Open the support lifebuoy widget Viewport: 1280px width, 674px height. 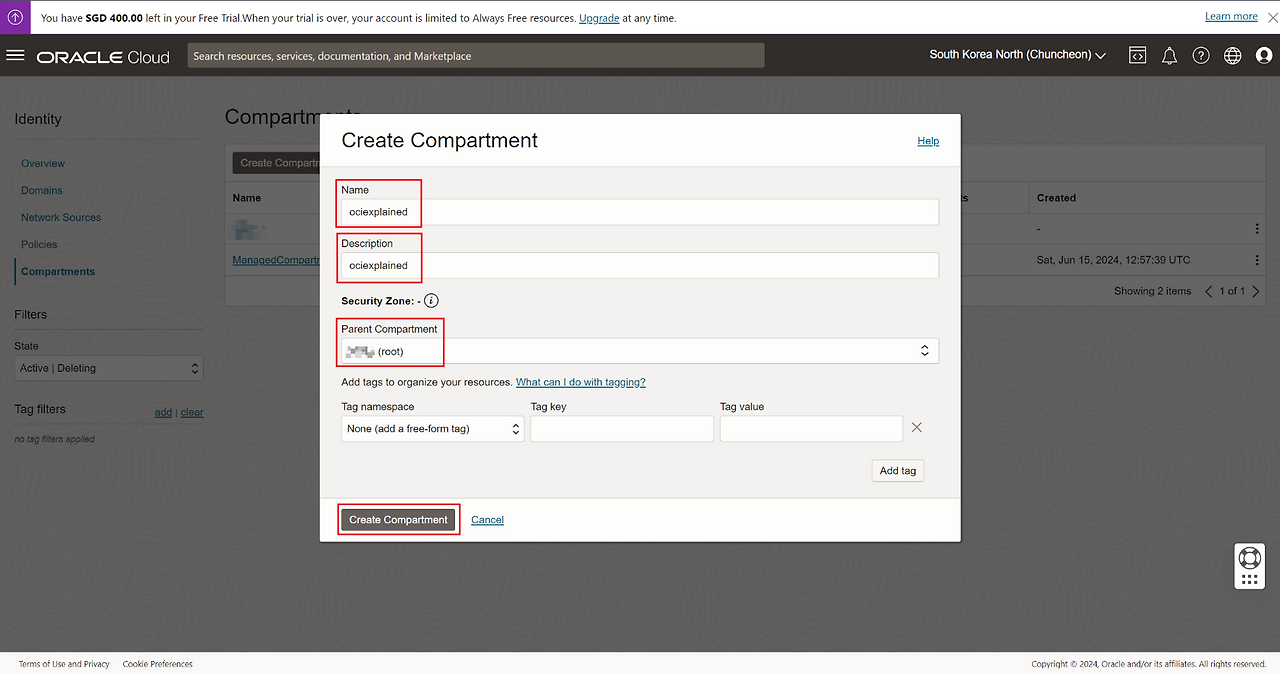tap(1249, 557)
